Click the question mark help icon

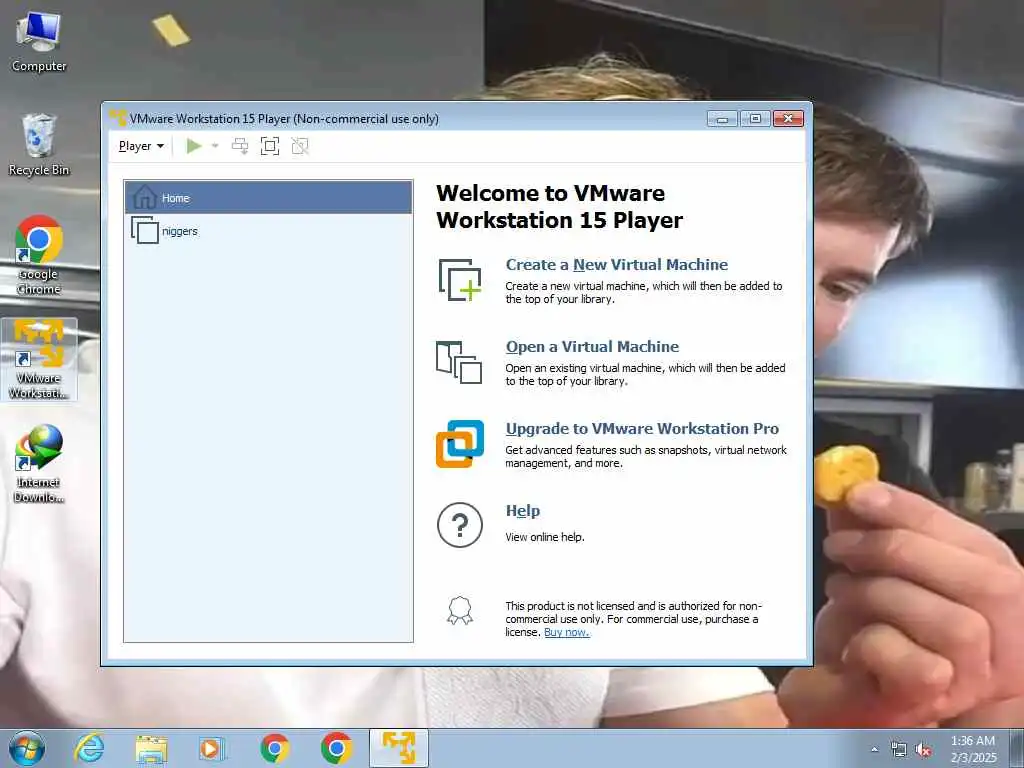pyautogui.click(x=460, y=525)
